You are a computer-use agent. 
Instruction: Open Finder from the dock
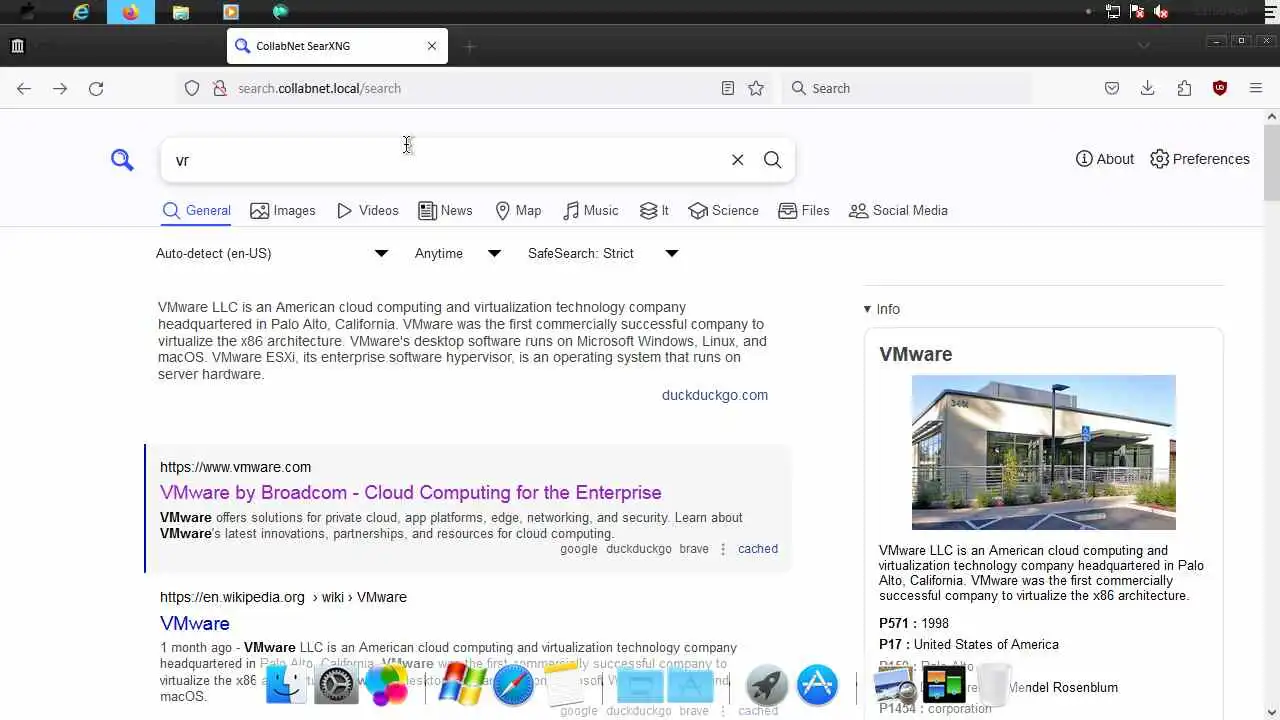pos(286,686)
